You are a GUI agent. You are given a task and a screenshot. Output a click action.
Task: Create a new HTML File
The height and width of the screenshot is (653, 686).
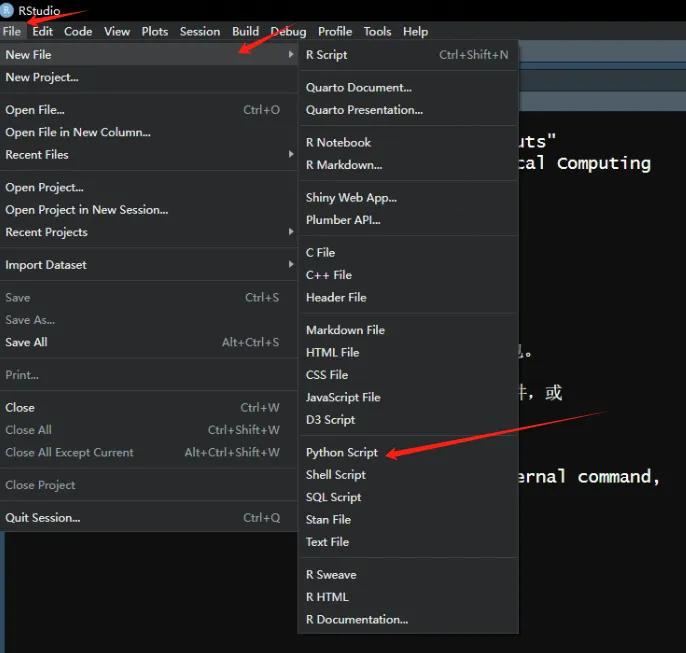point(408,353)
